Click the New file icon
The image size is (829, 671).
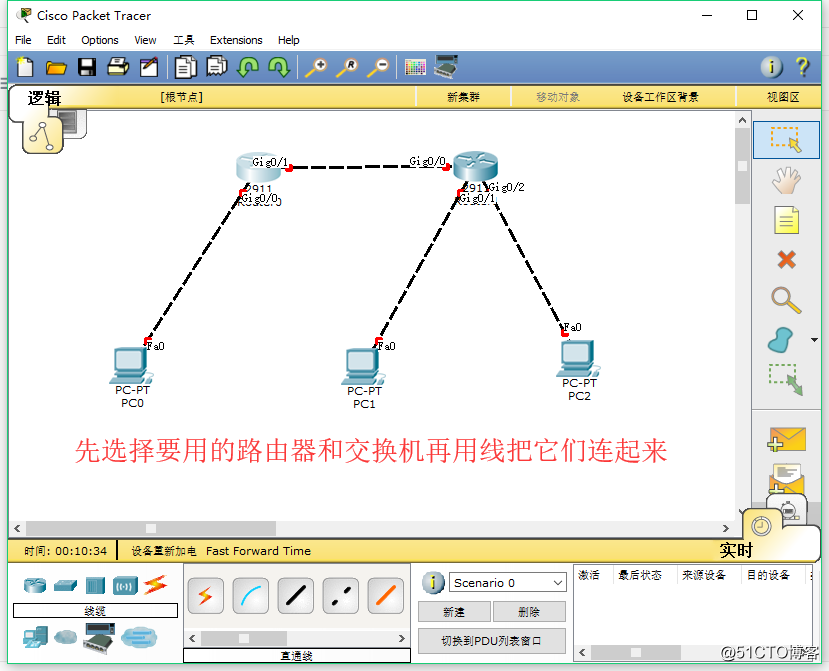[x=25, y=67]
